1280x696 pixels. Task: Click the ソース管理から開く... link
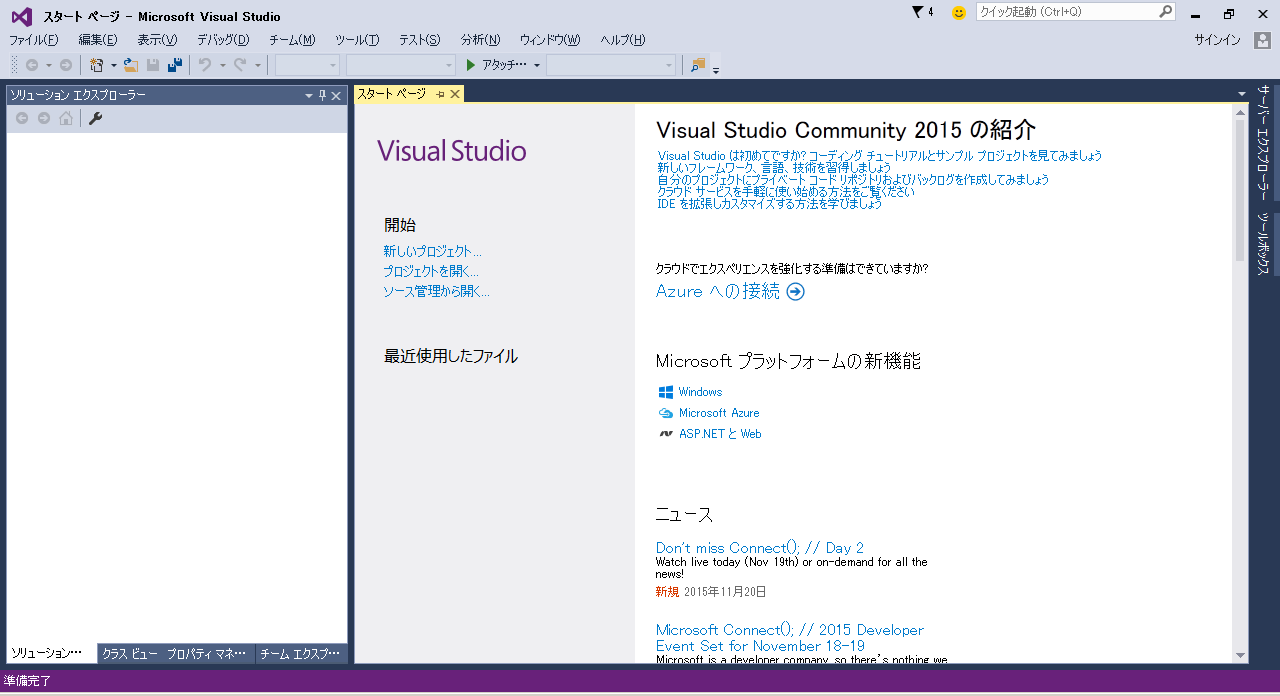click(x=437, y=291)
